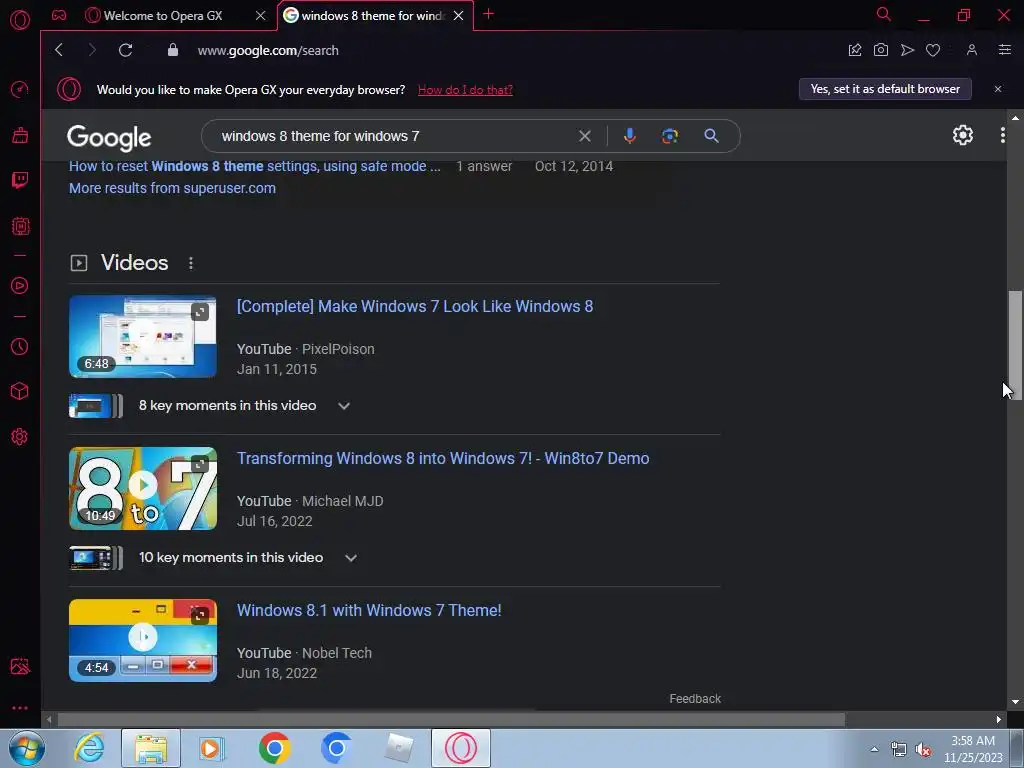Screen dimensions: 1024x768
Task: Go back to previous page
Action: coord(59,50)
